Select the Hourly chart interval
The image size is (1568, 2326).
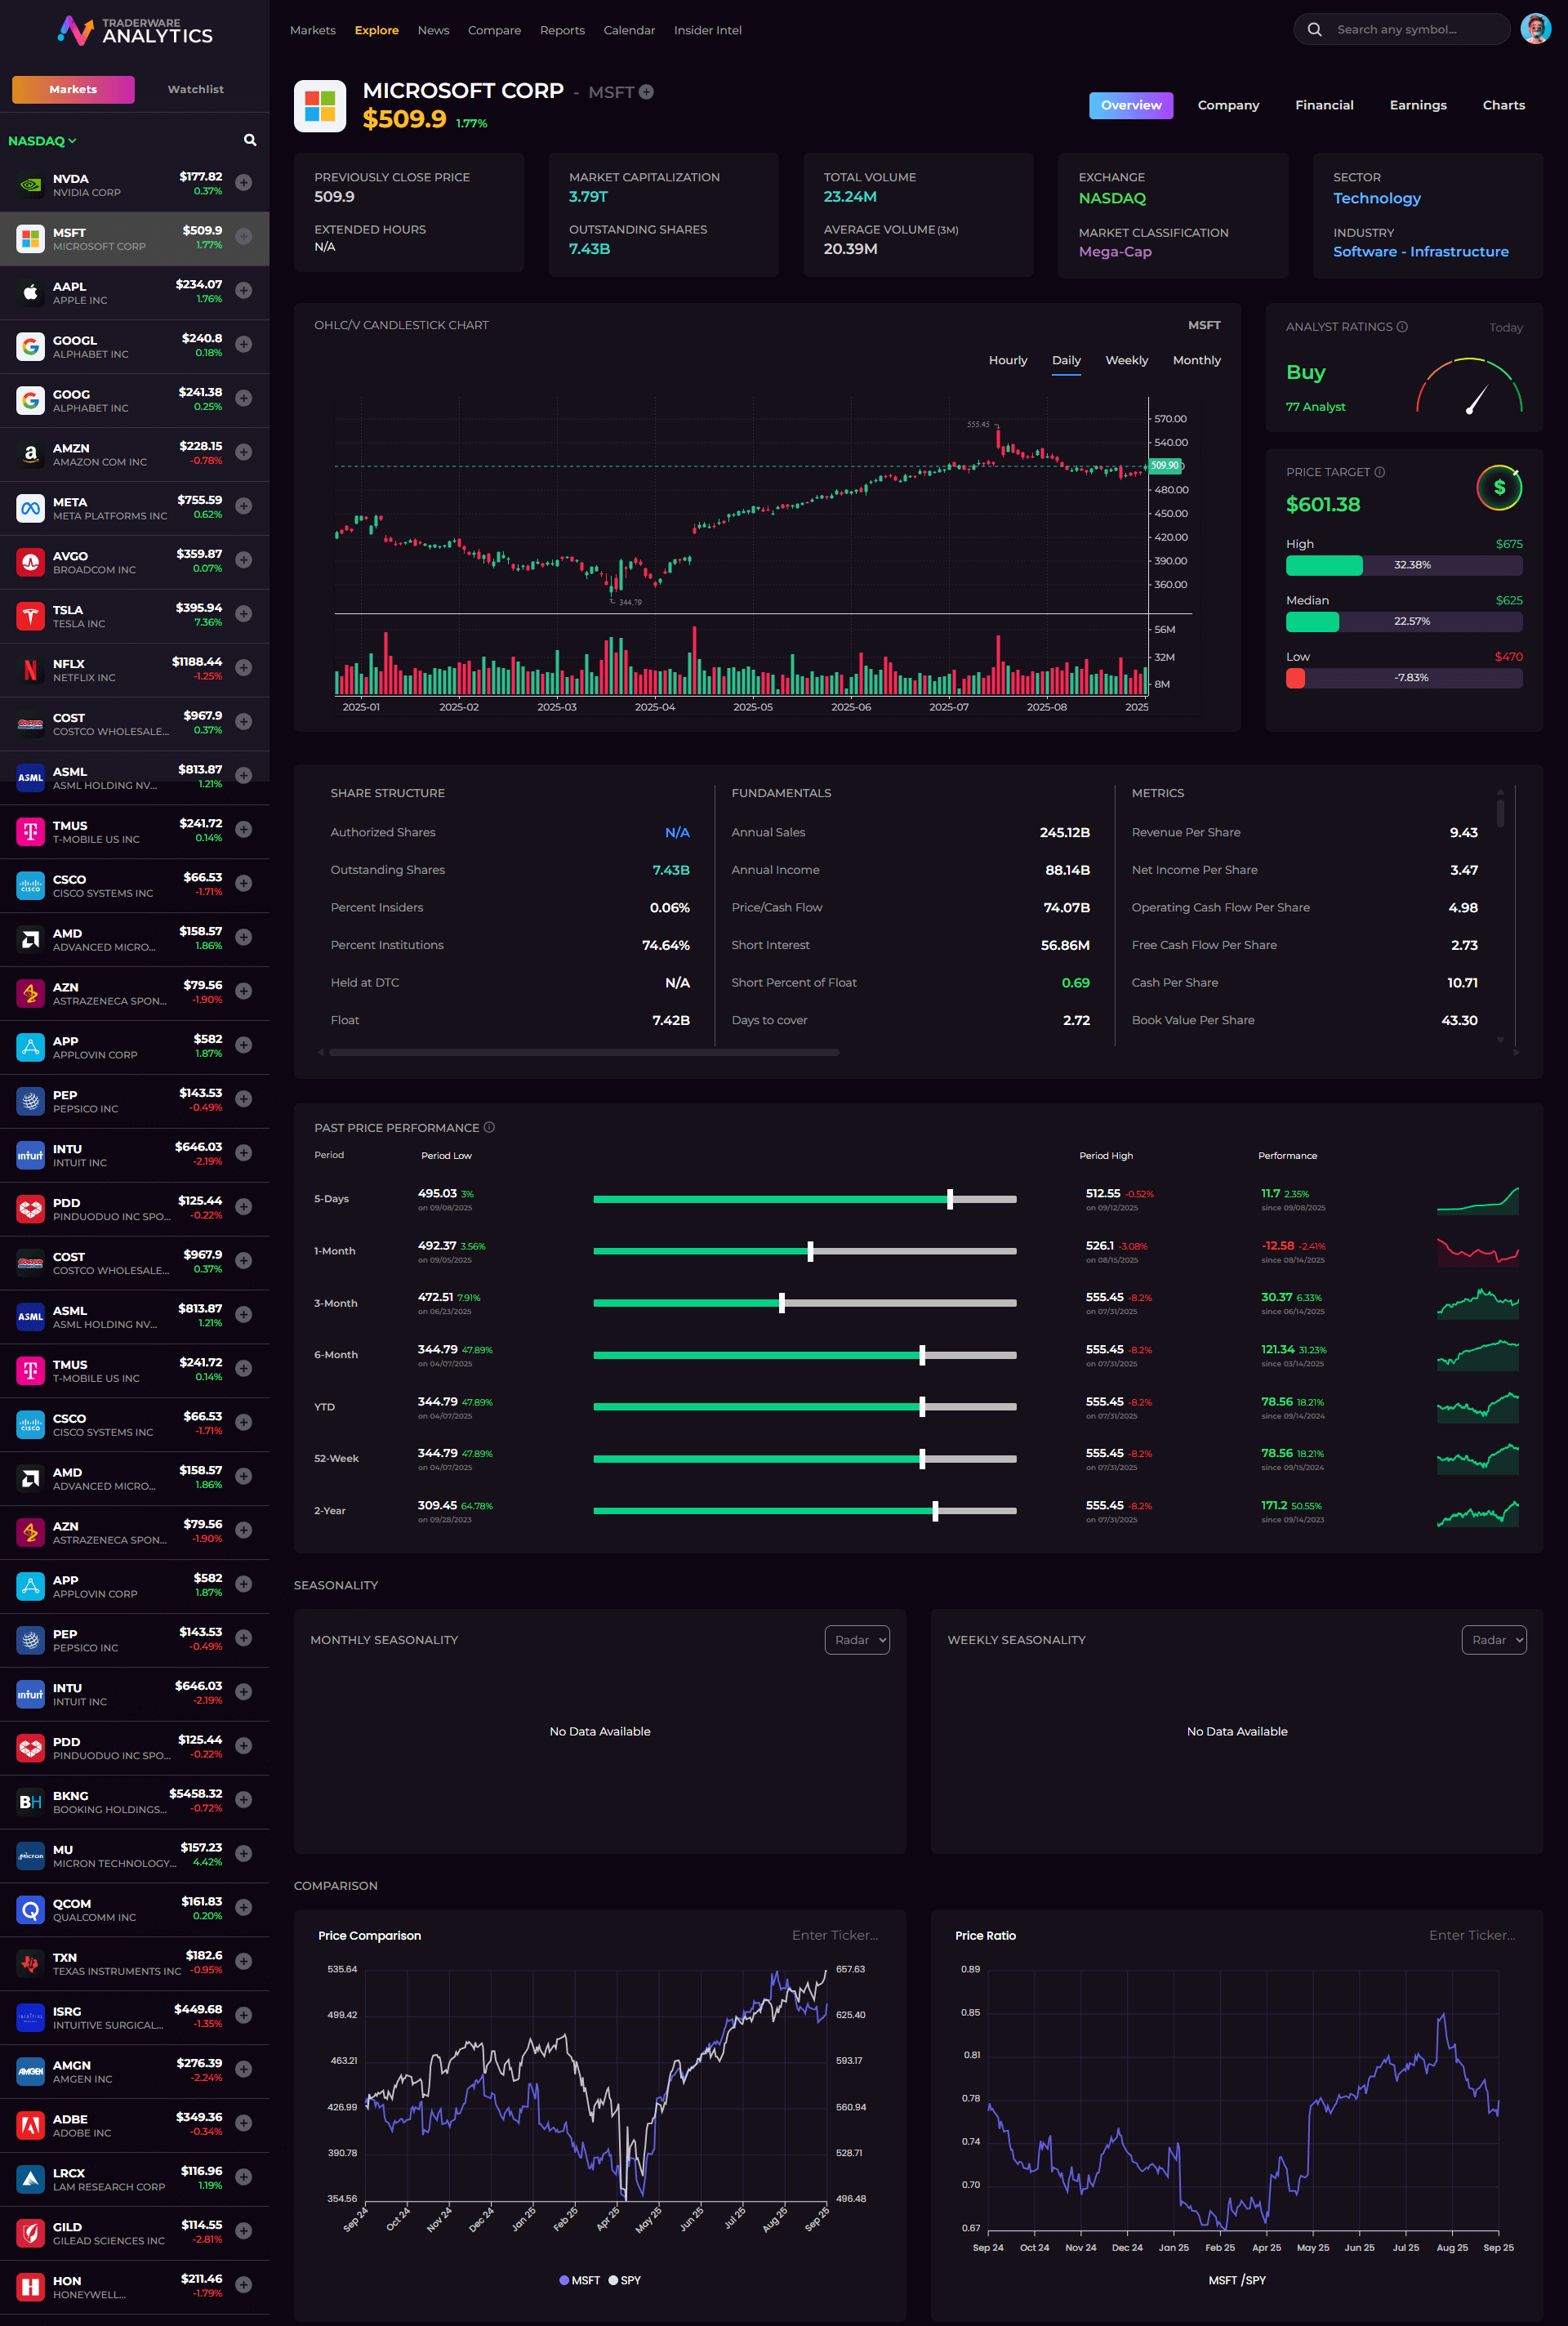(x=1007, y=360)
